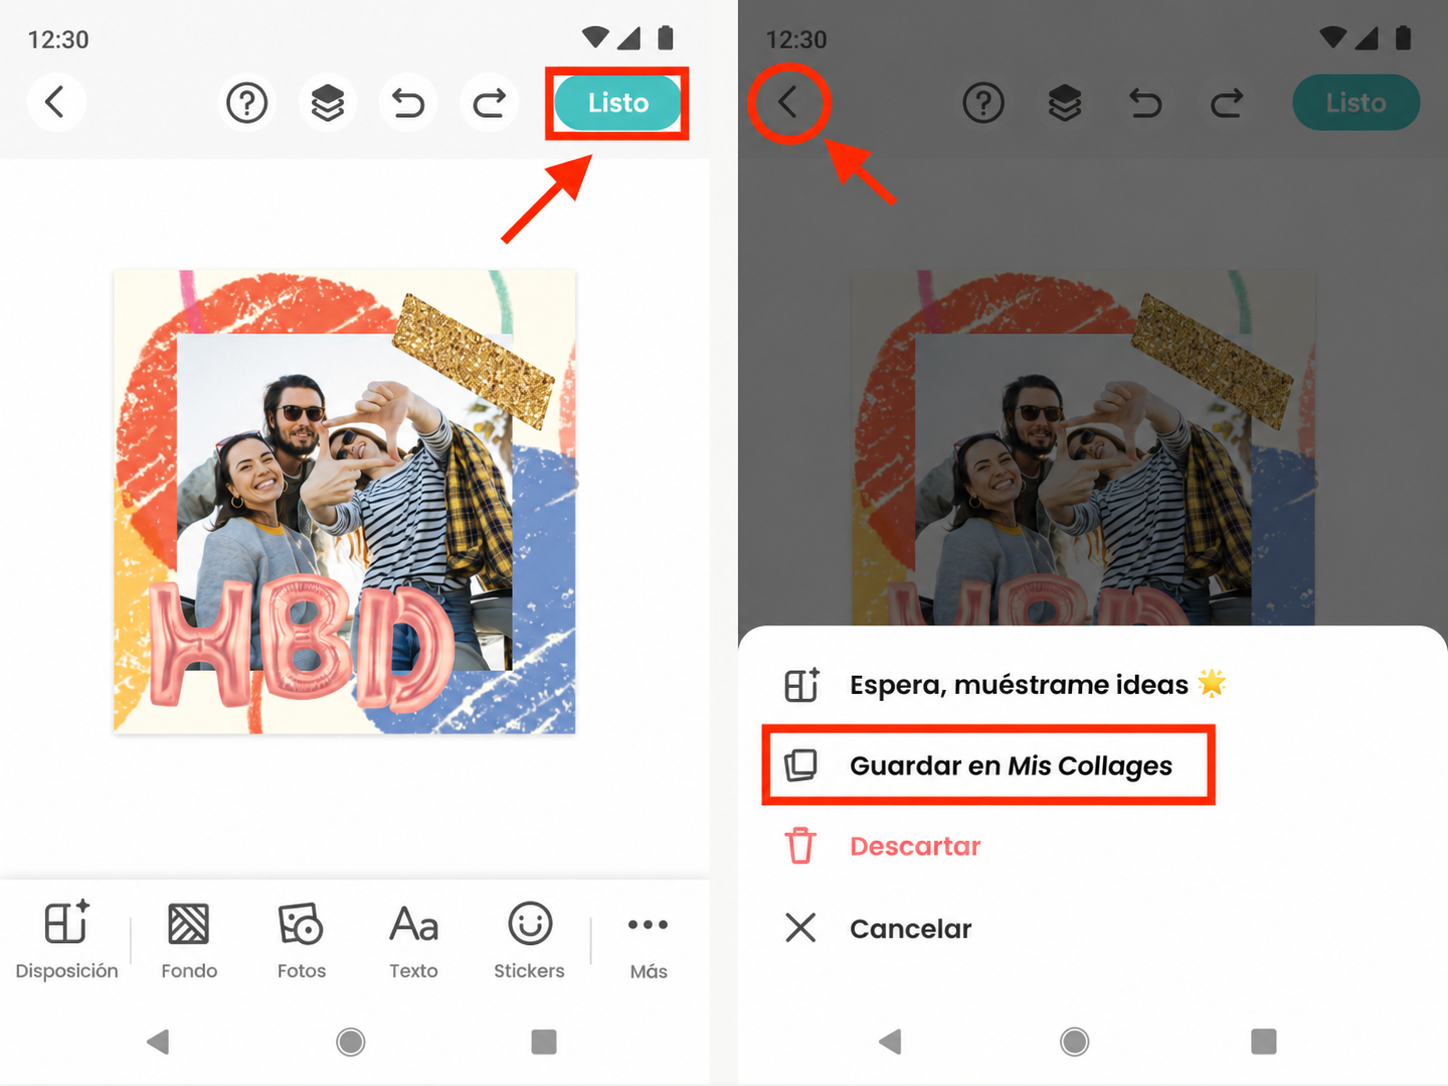This screenshot has height=1086, width=1448.
Task: Tap the circled back arrow in right screen
Action: point(788,102)
